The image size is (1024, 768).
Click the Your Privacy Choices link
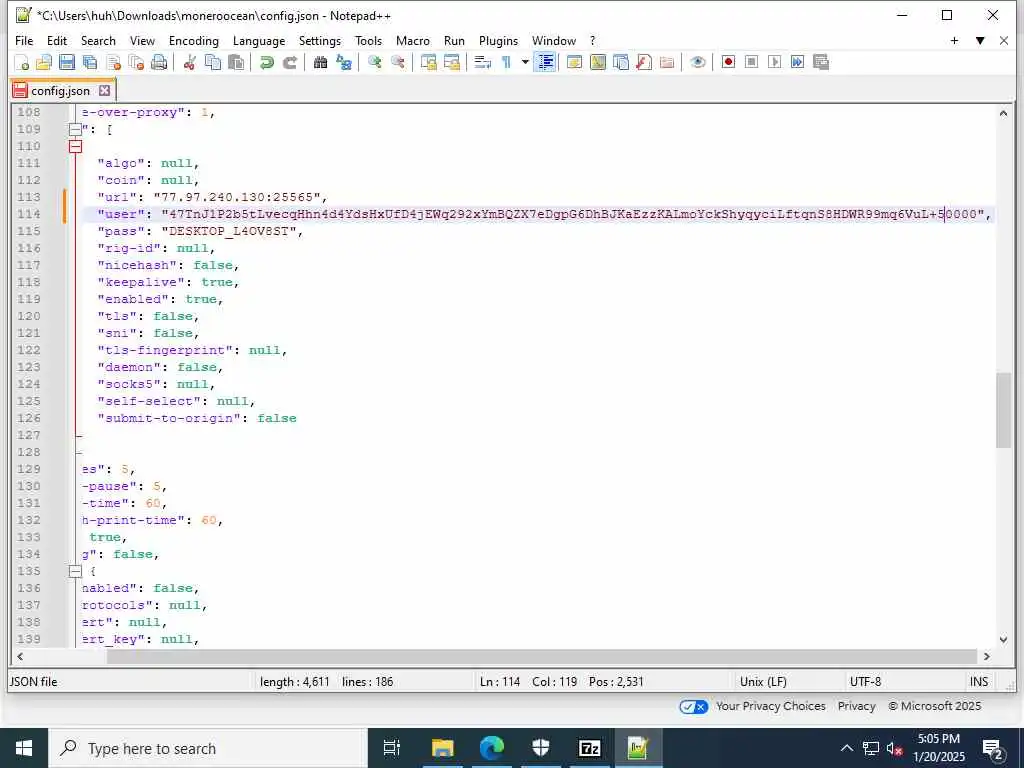(771, 706)
